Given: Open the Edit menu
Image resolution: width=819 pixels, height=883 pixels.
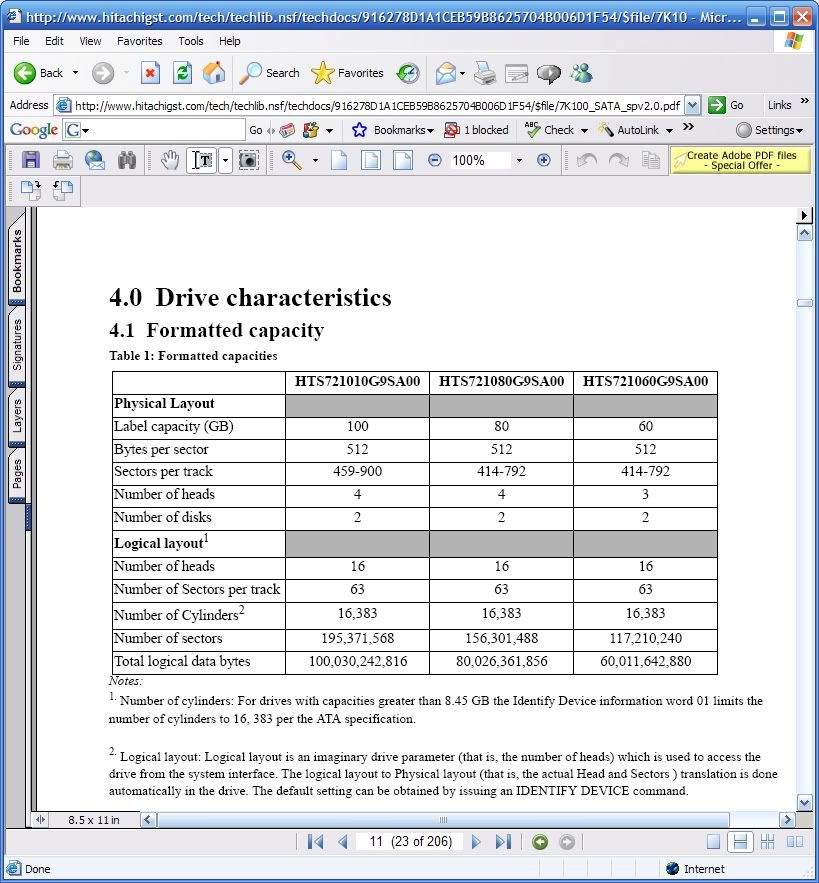Looking at the screenshot, I should [54, 41].
